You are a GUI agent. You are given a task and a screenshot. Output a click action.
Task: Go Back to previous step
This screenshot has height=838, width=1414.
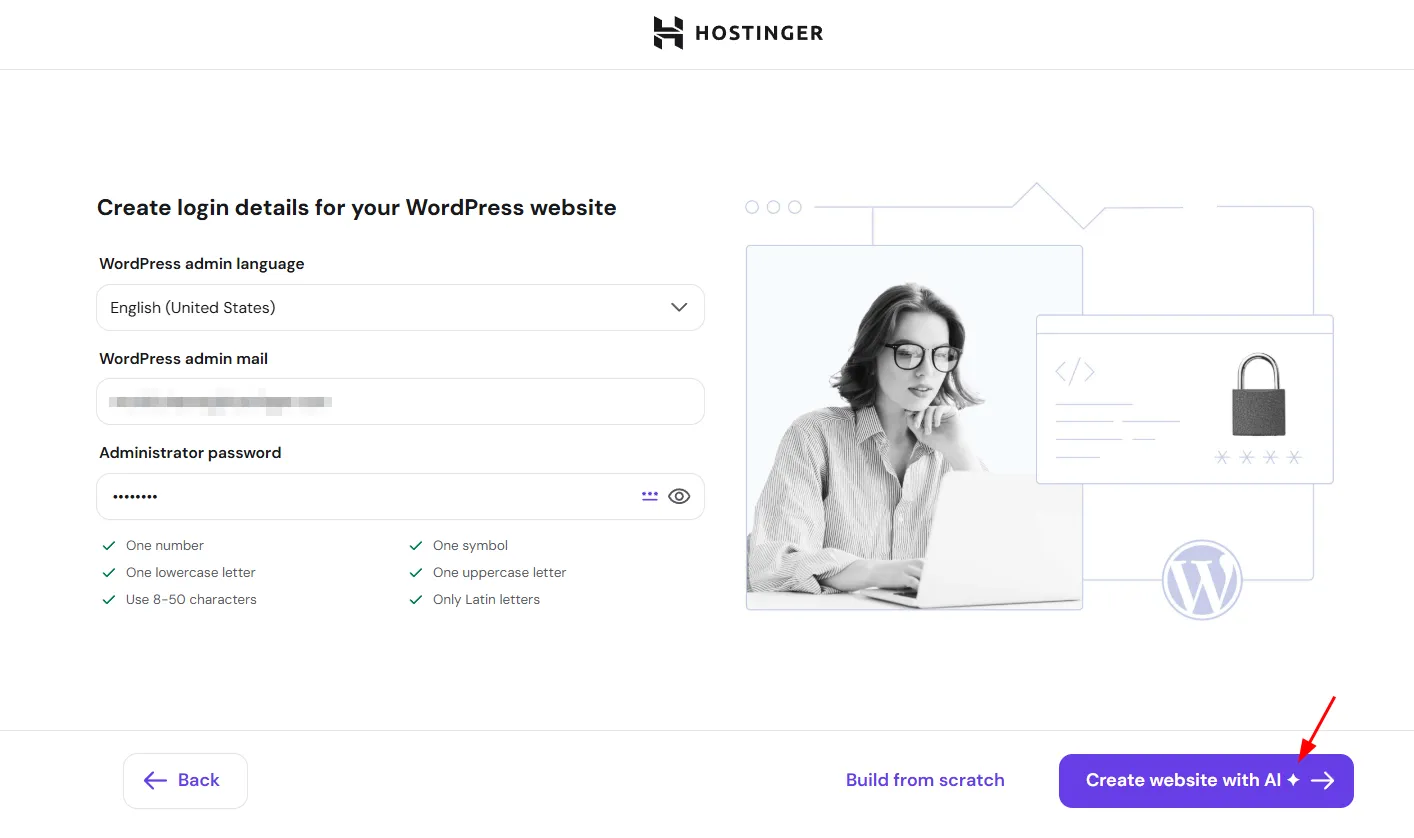[185, 781]
